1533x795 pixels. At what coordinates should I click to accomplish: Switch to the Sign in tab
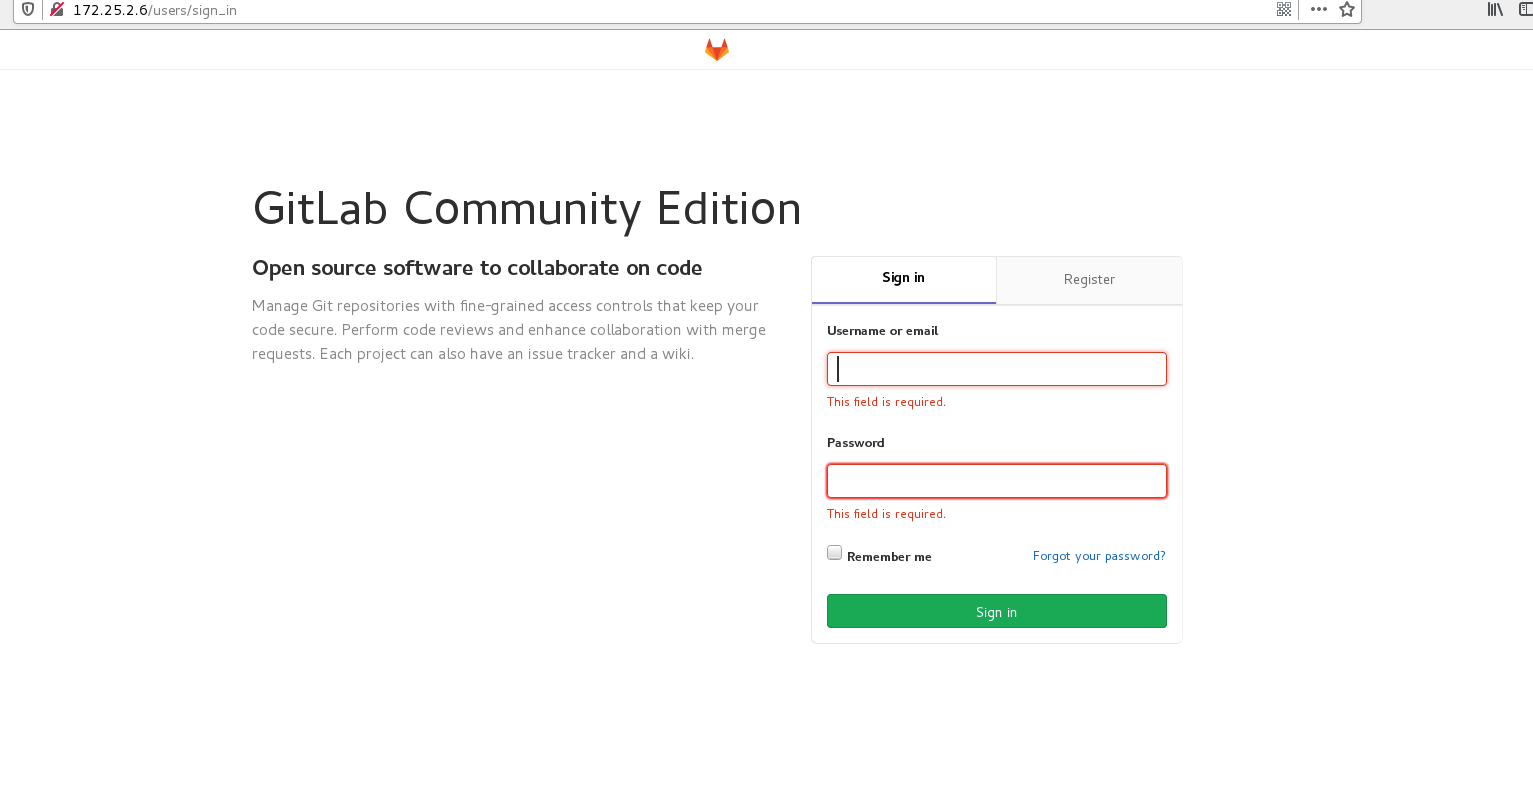click(903, 279)
